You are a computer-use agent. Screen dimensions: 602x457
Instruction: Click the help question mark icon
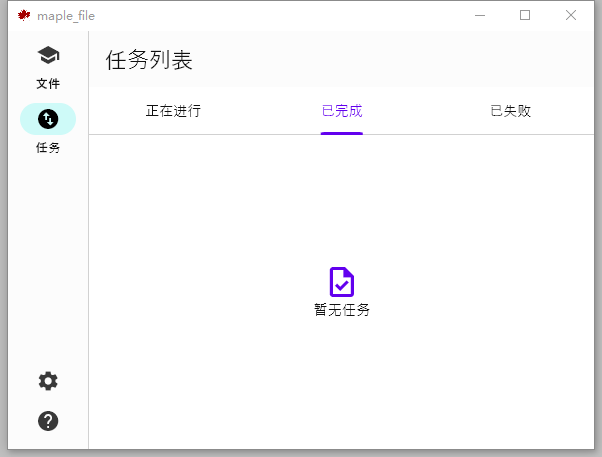48,421
